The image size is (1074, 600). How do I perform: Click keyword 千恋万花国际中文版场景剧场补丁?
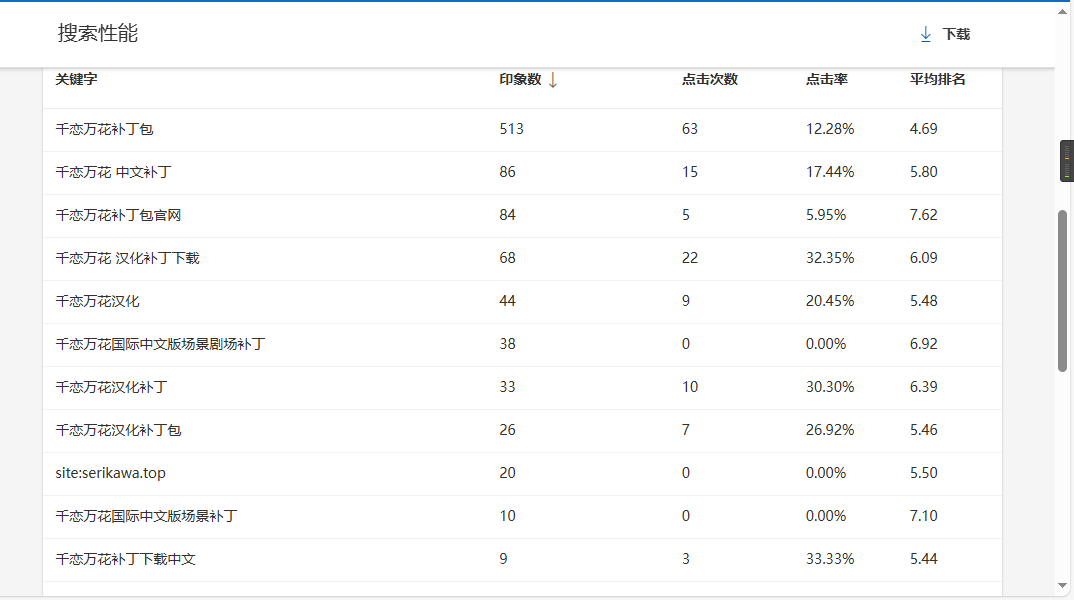point(160,344)
